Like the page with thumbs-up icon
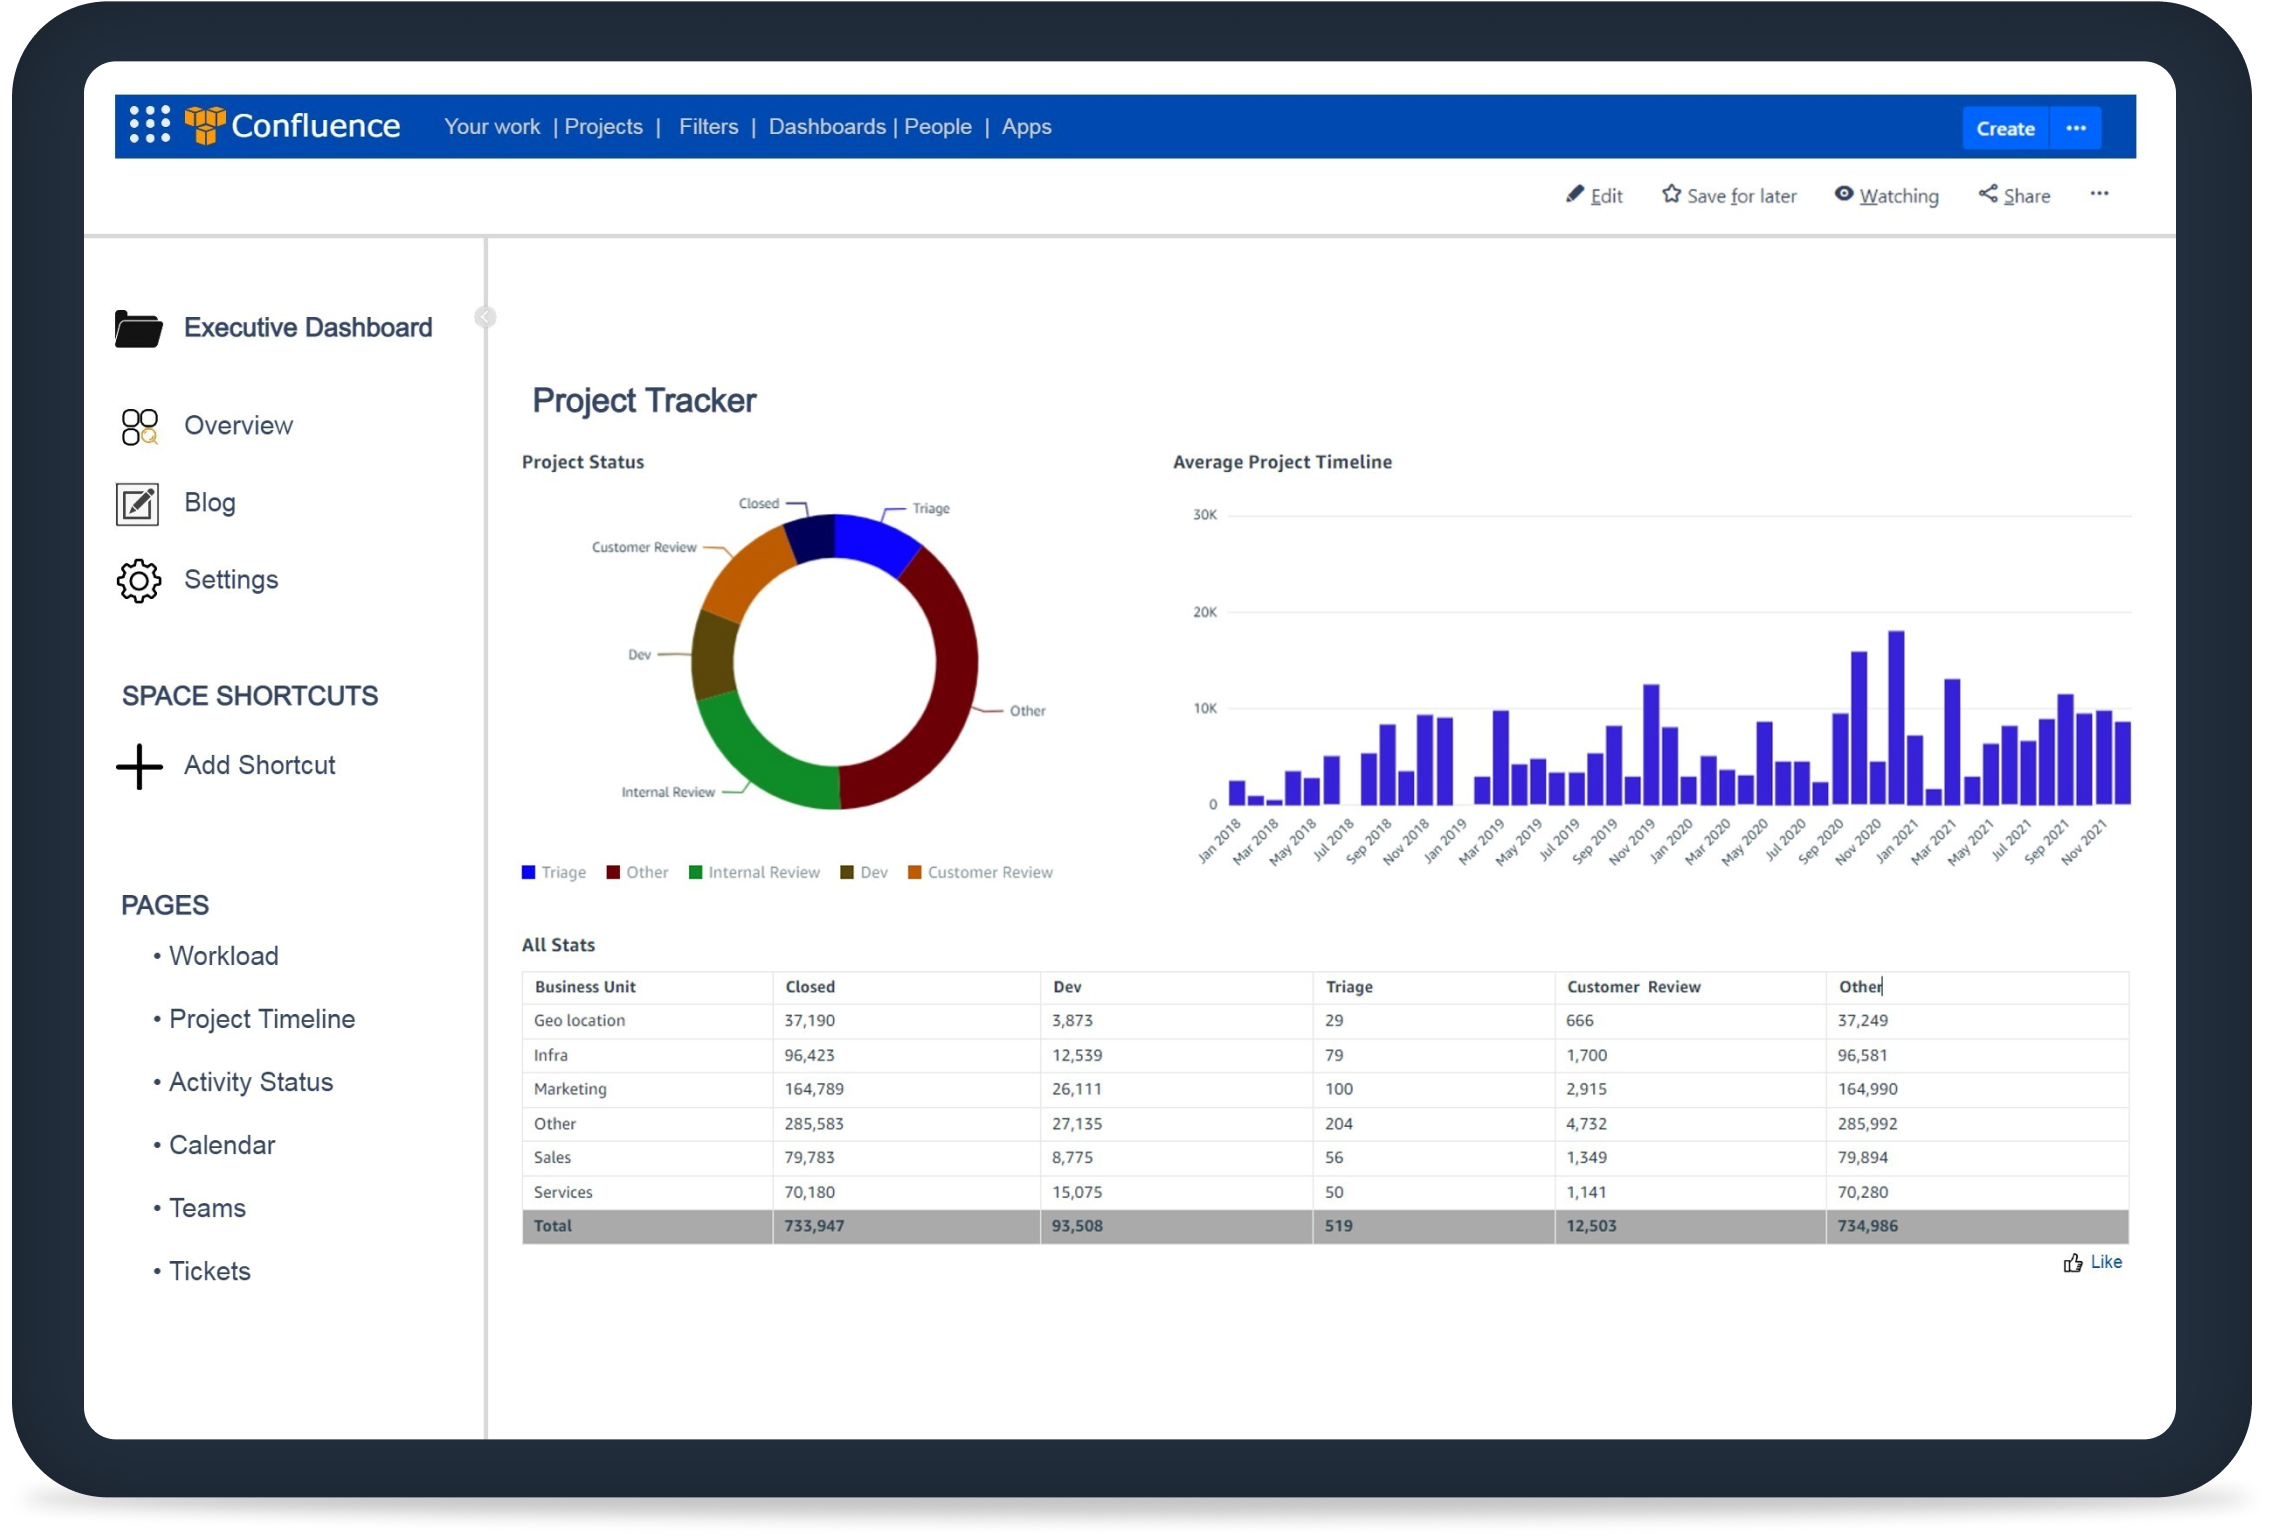The width and height of the screenshot is (2271, 1536). (2073, 1263)
